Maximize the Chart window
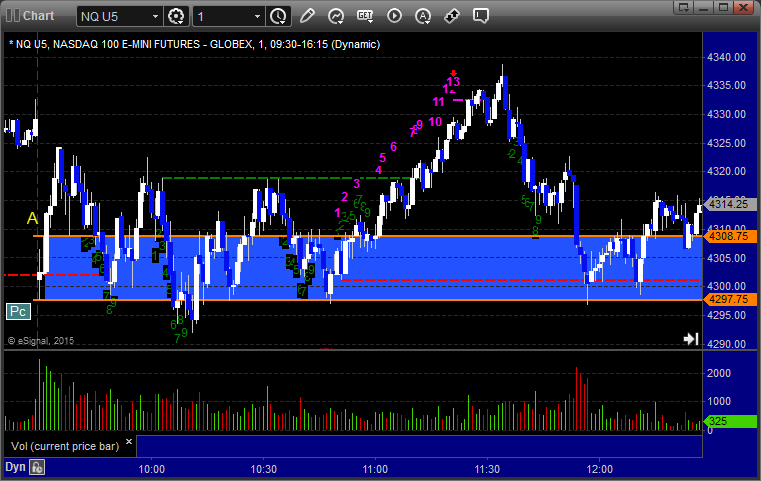Image resolution: width=761 pixels, height=481 pixels. 723,7
